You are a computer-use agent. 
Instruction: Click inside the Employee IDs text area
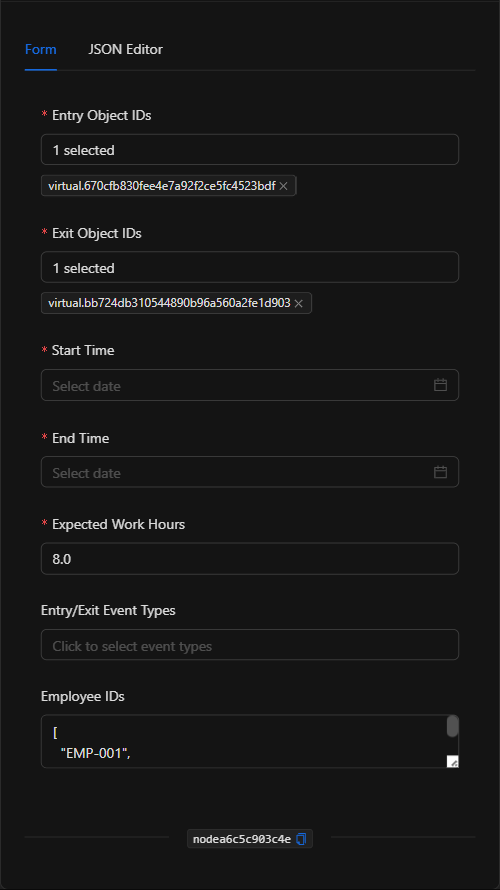click(x=244, y=741)
